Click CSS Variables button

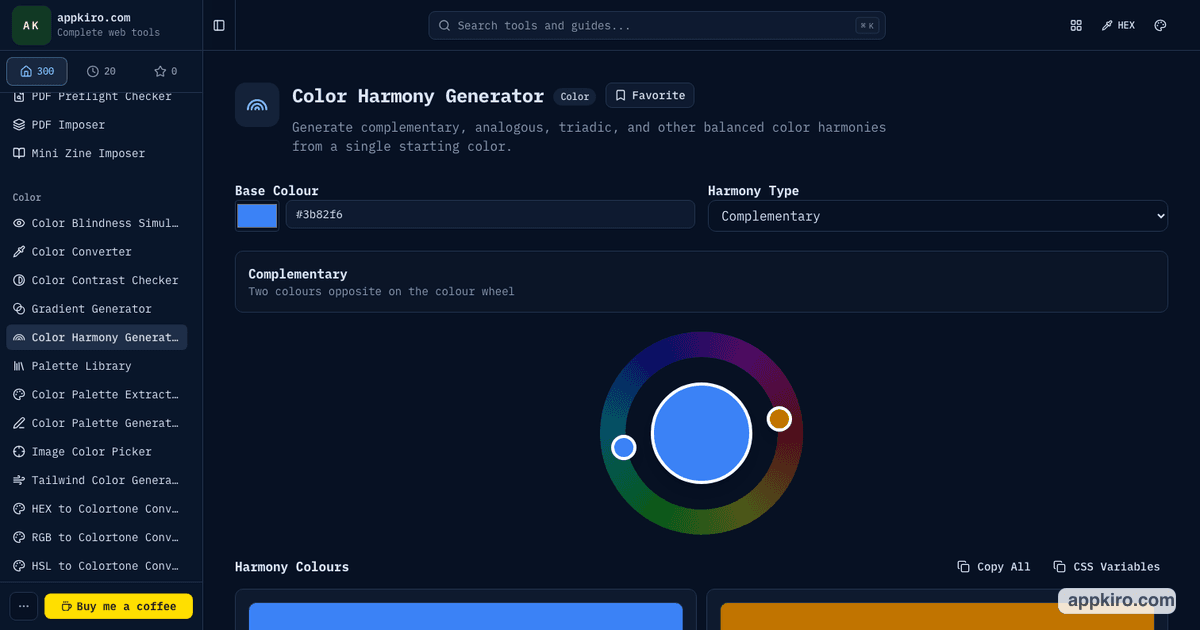coord(1106,566)
